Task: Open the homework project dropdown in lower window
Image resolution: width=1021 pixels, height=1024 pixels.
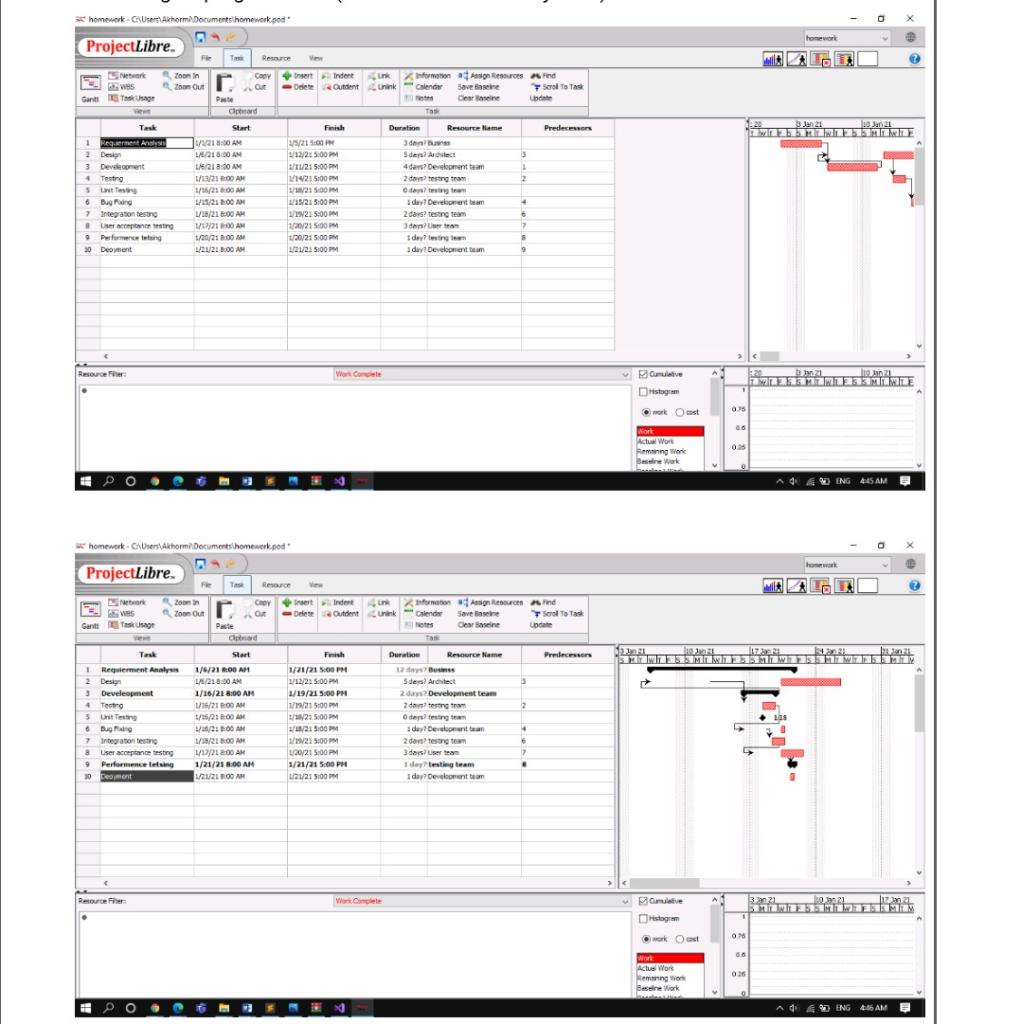Action: [847, 565]
